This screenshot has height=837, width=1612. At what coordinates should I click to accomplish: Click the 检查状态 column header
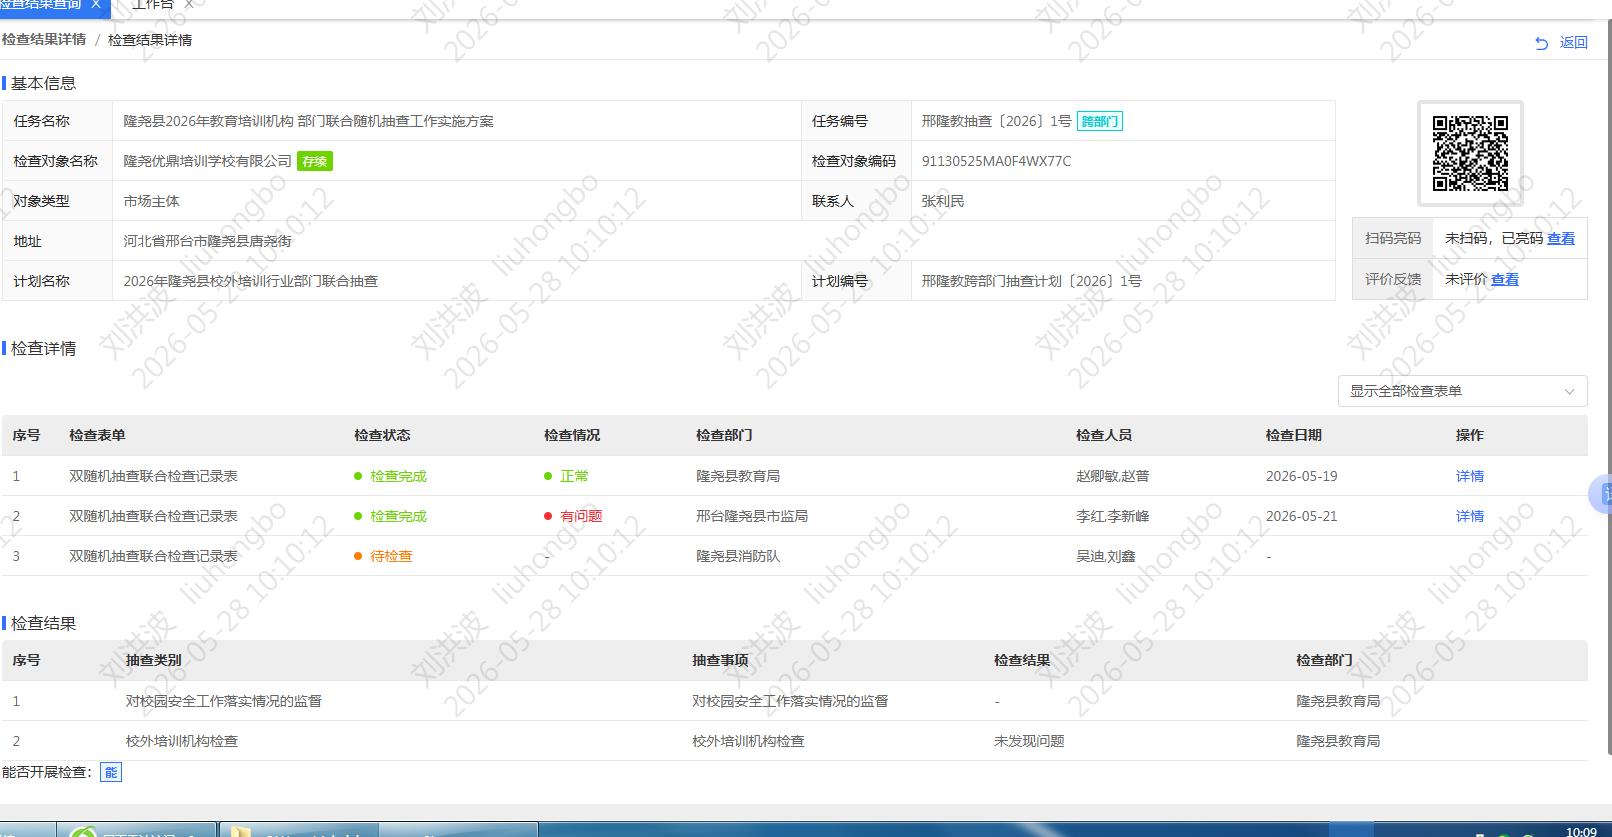pos(382,435)
